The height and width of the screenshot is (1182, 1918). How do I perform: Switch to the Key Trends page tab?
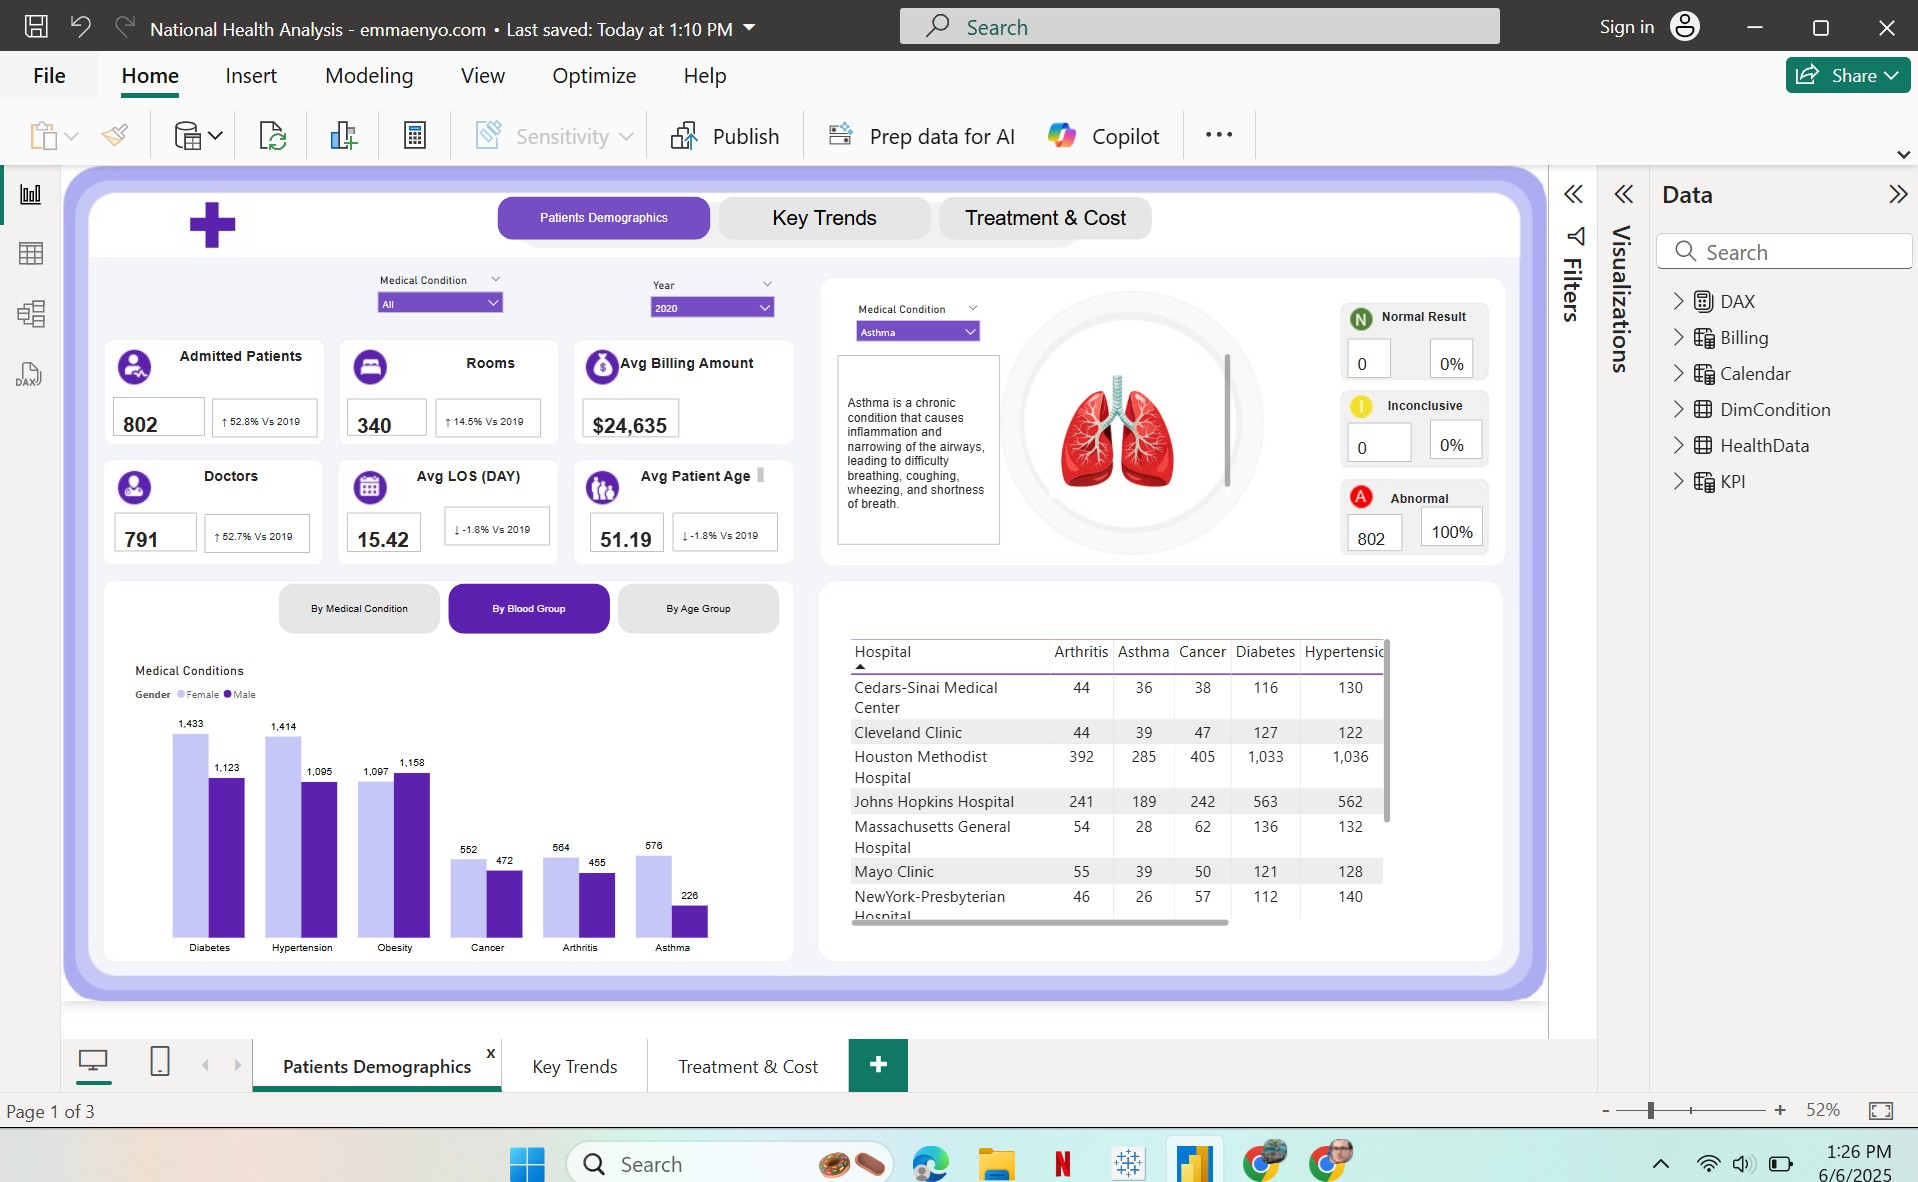(575, 1066)
